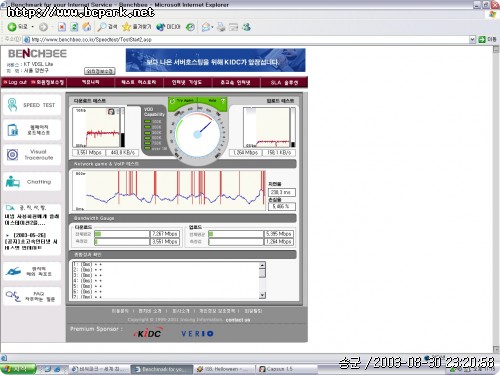
Task: Expand the address bar dropdown arrow
Action: (472, 40)
